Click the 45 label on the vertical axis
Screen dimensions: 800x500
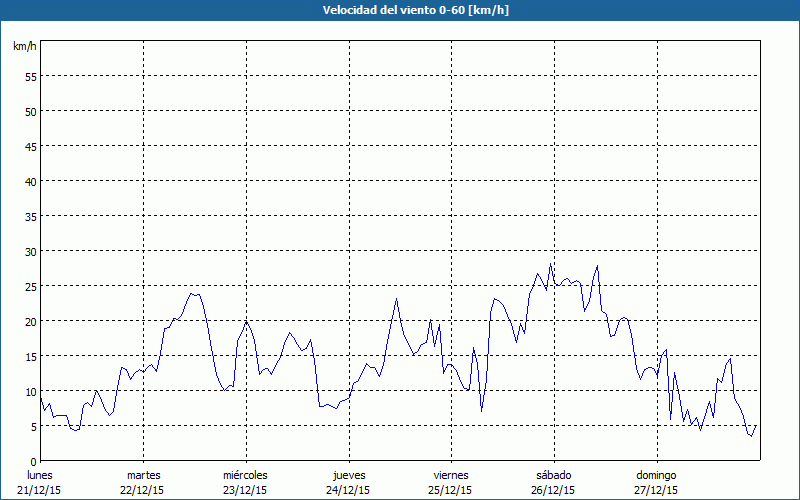click(30, 146)
